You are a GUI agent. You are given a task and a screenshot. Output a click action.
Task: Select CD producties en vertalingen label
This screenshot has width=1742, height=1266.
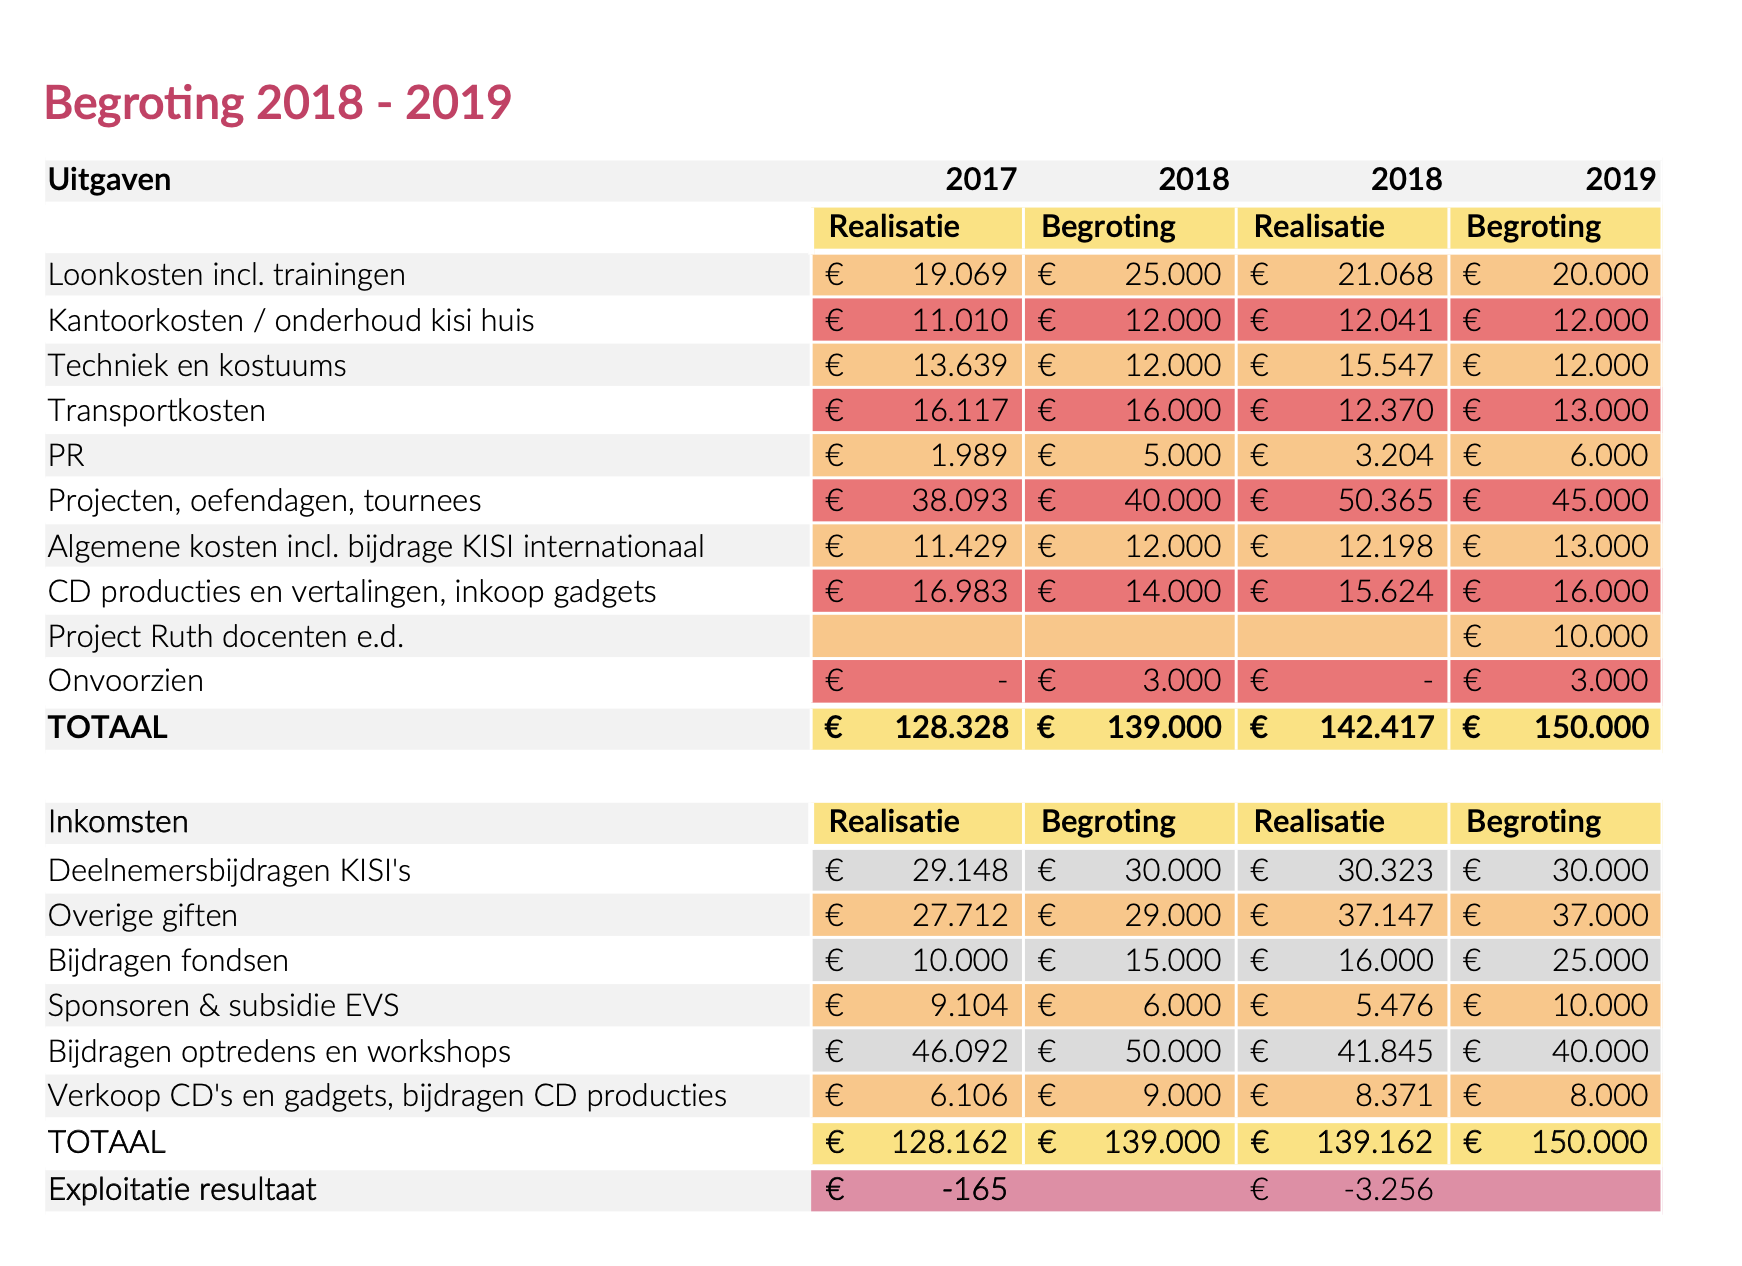[352, 592]
